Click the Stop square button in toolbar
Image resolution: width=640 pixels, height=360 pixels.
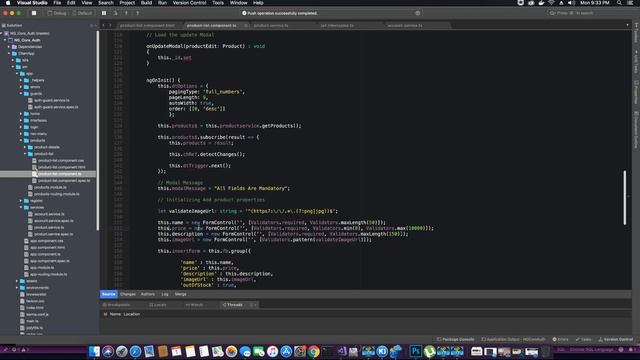[34, 13]
